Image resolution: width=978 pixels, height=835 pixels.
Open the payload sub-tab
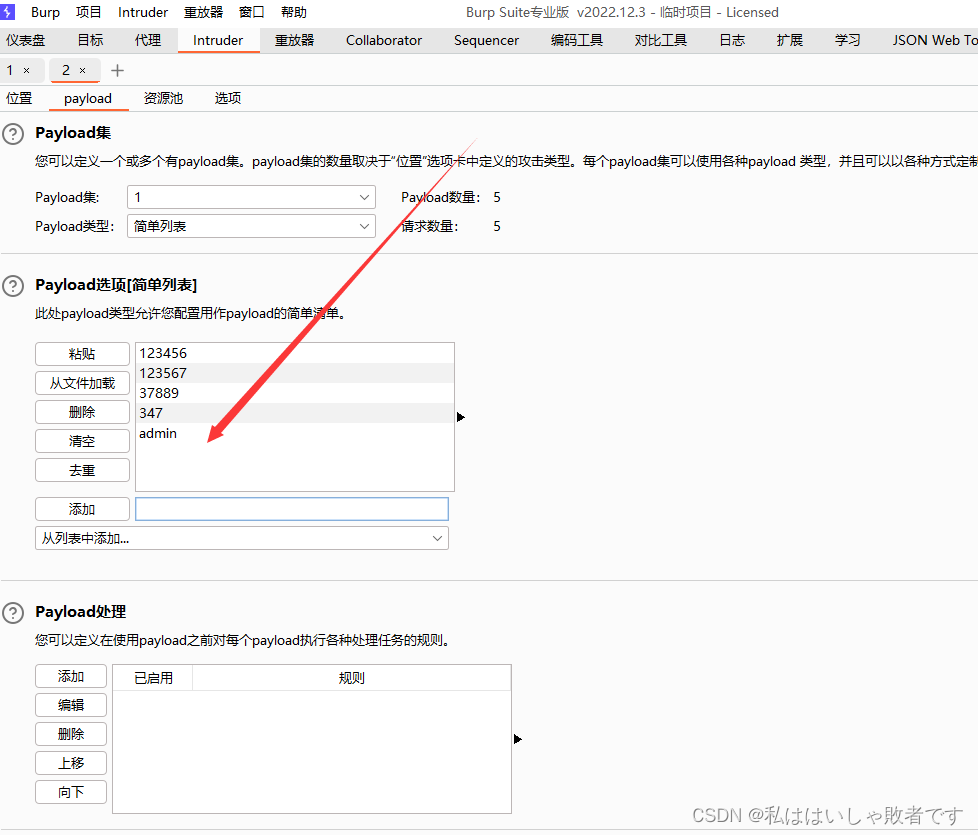pos(88,99)
